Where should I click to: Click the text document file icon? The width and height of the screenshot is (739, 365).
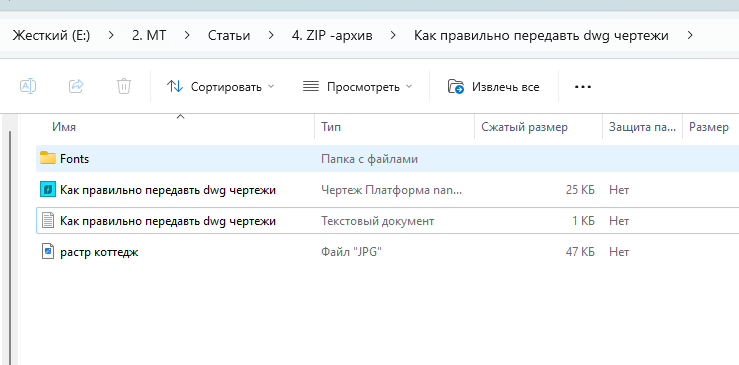48,221
